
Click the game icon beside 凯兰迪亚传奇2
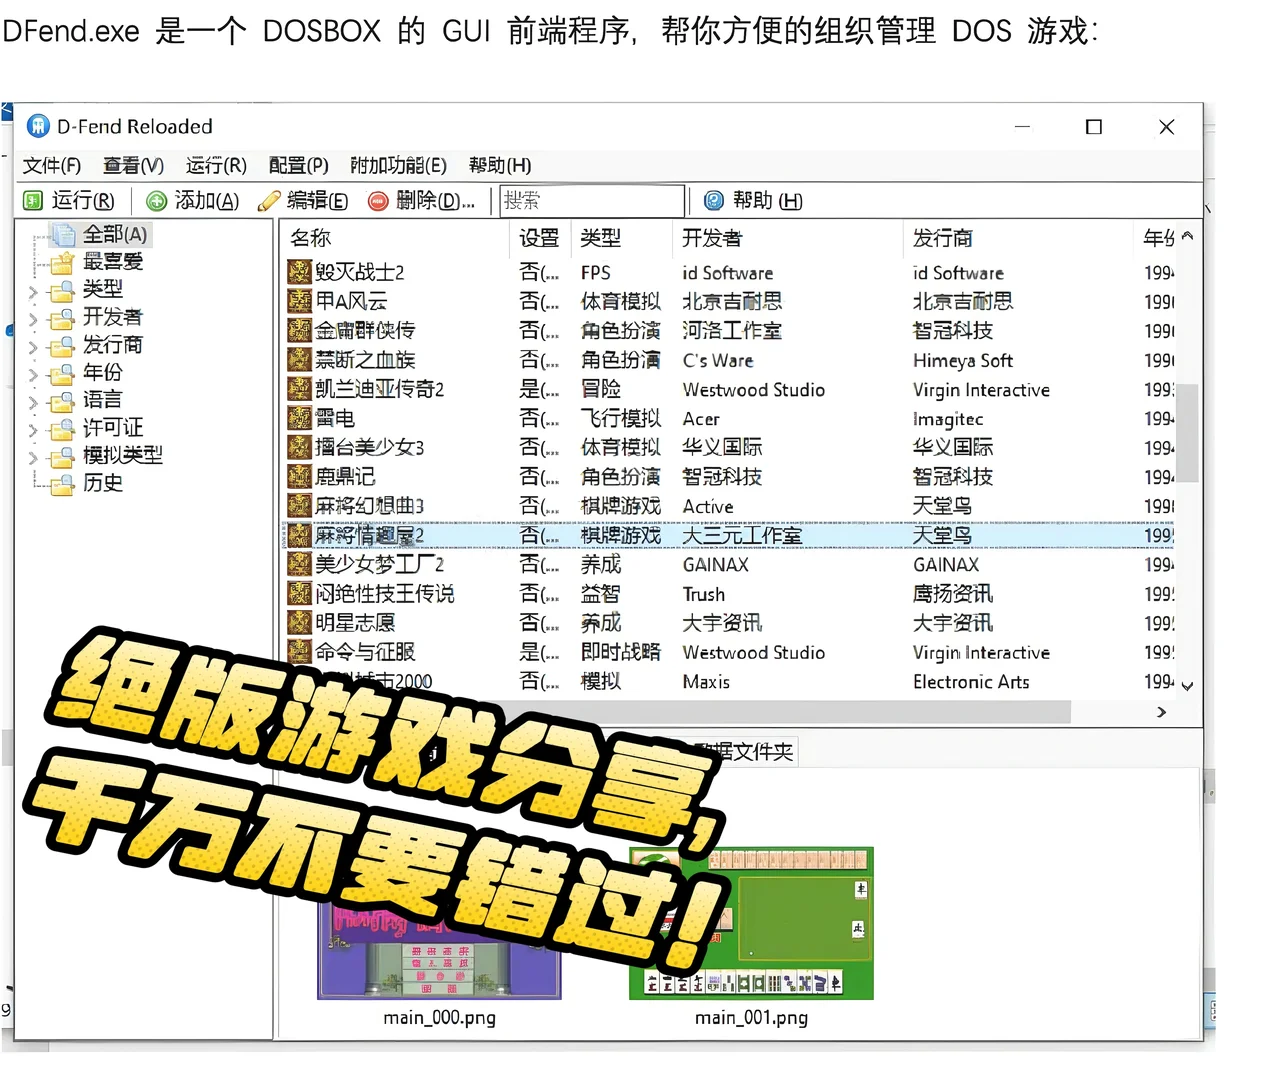[x=298, y=389]
